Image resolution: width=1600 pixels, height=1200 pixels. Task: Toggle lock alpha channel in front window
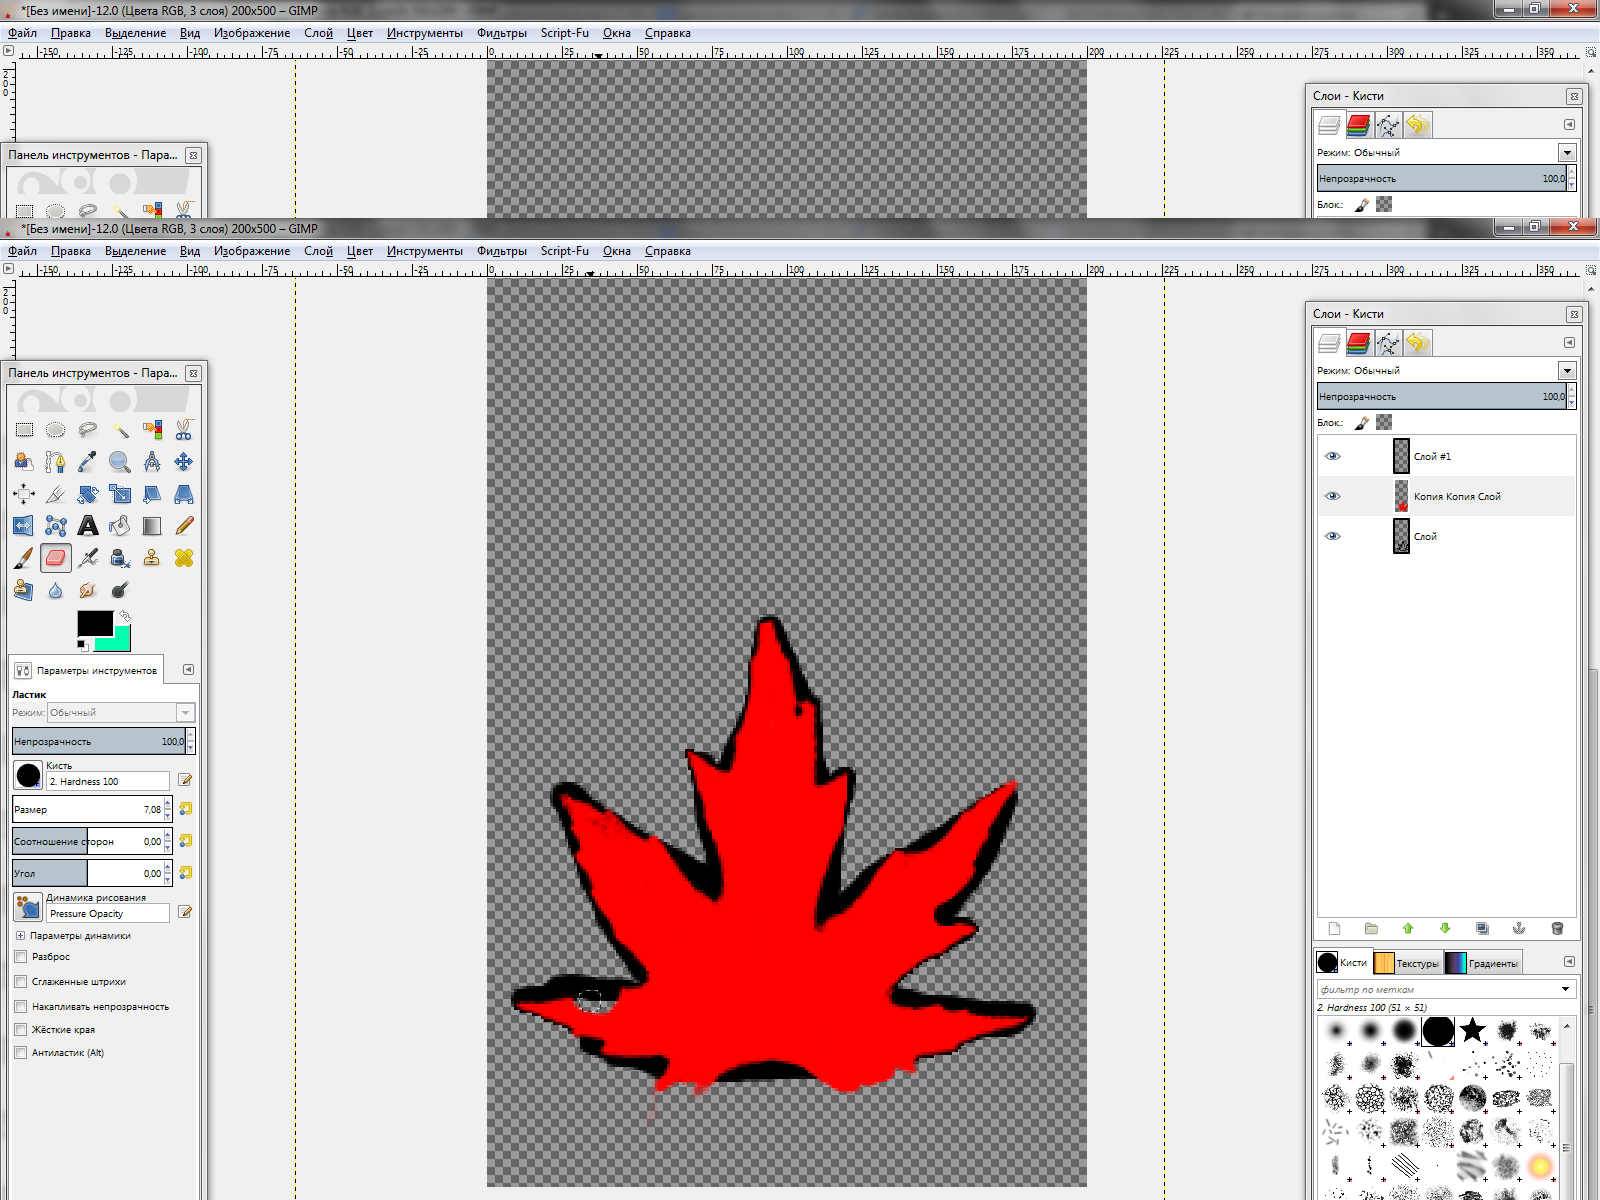click(1384, 423)
